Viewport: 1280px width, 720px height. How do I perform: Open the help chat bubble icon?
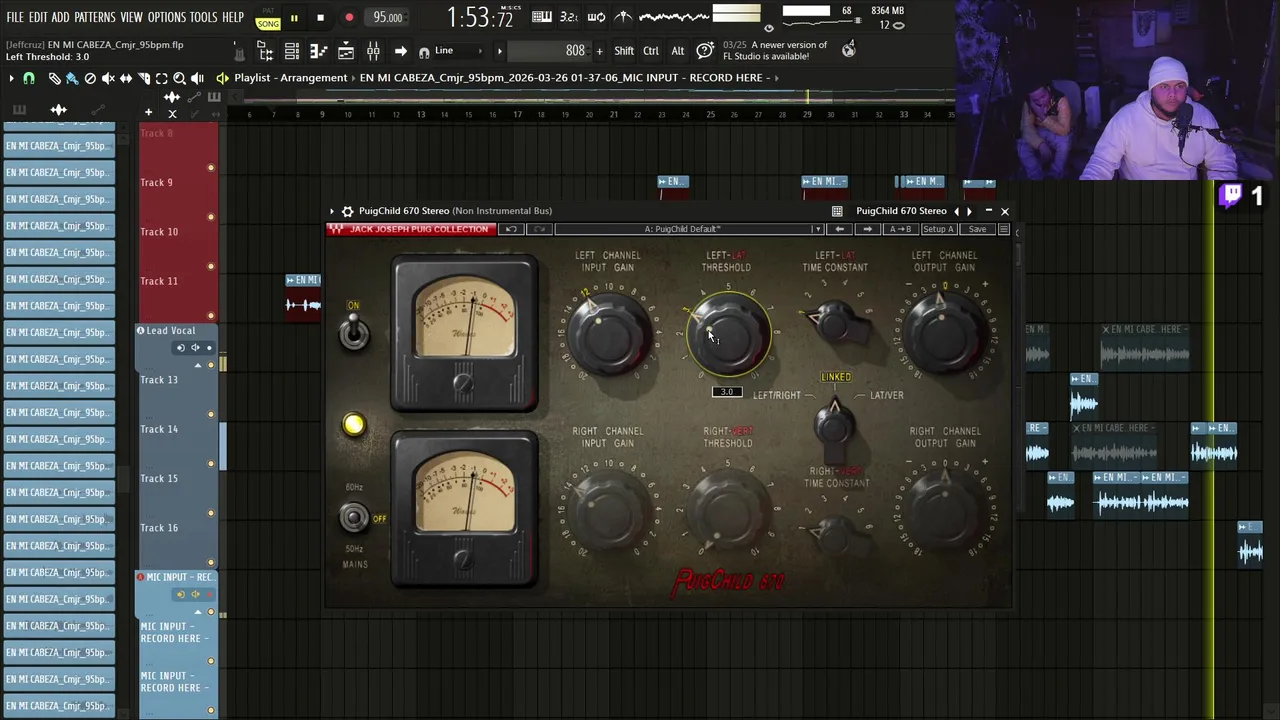(x=705, y=50)
